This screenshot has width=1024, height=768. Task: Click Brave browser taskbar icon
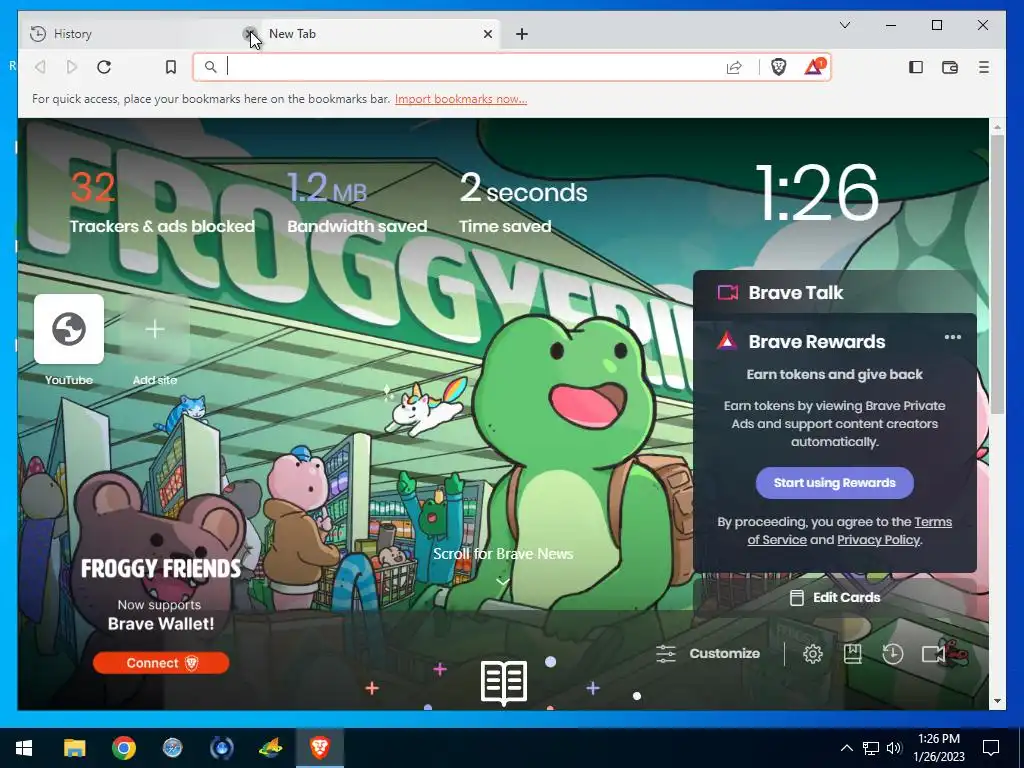coord(319,748)
